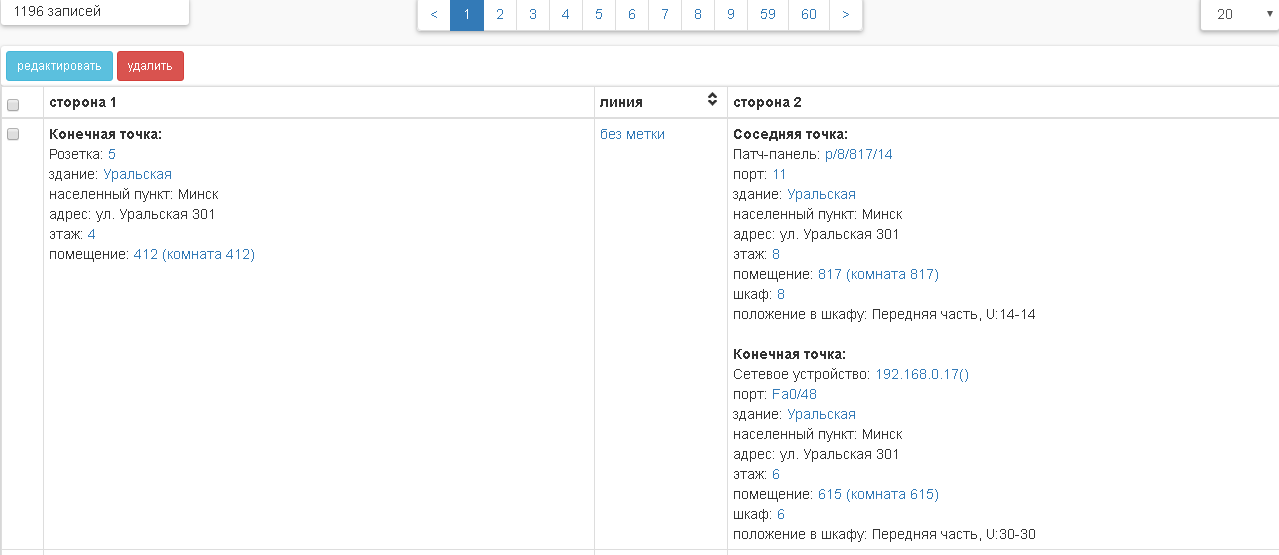Jump to page 60

[x=809, y=15]
